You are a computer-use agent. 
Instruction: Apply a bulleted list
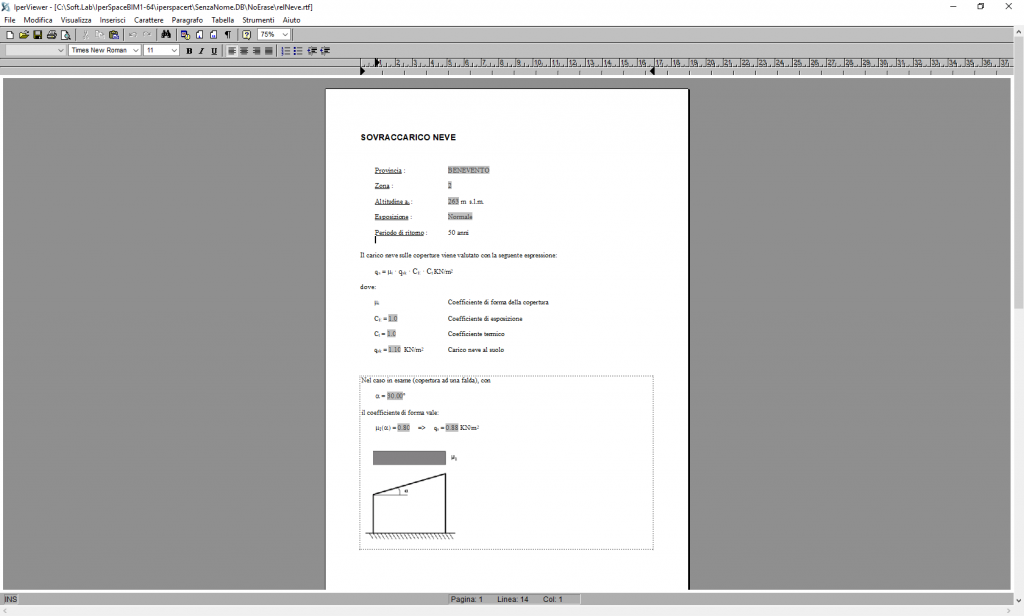(x=298, y=50)
